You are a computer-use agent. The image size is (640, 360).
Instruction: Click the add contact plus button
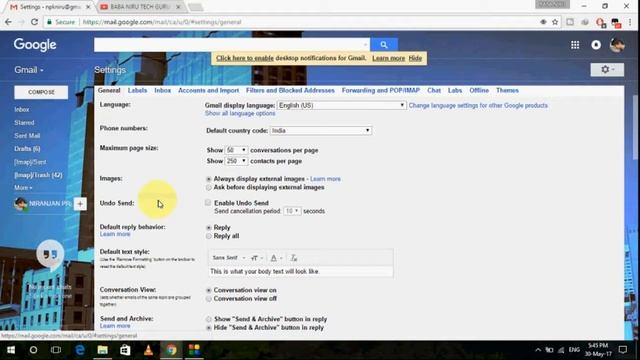click(x=80, y=204)
